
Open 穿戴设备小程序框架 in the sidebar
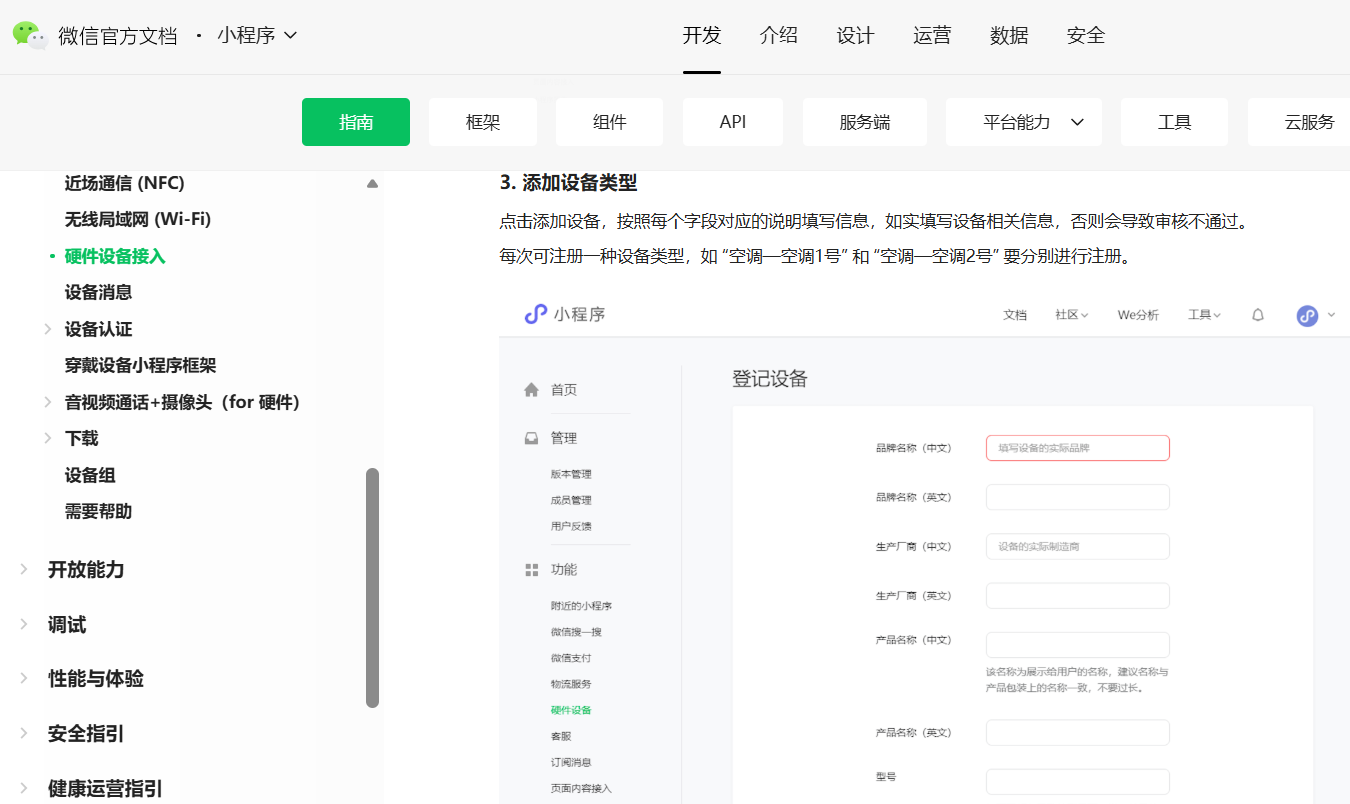point(141,365)
